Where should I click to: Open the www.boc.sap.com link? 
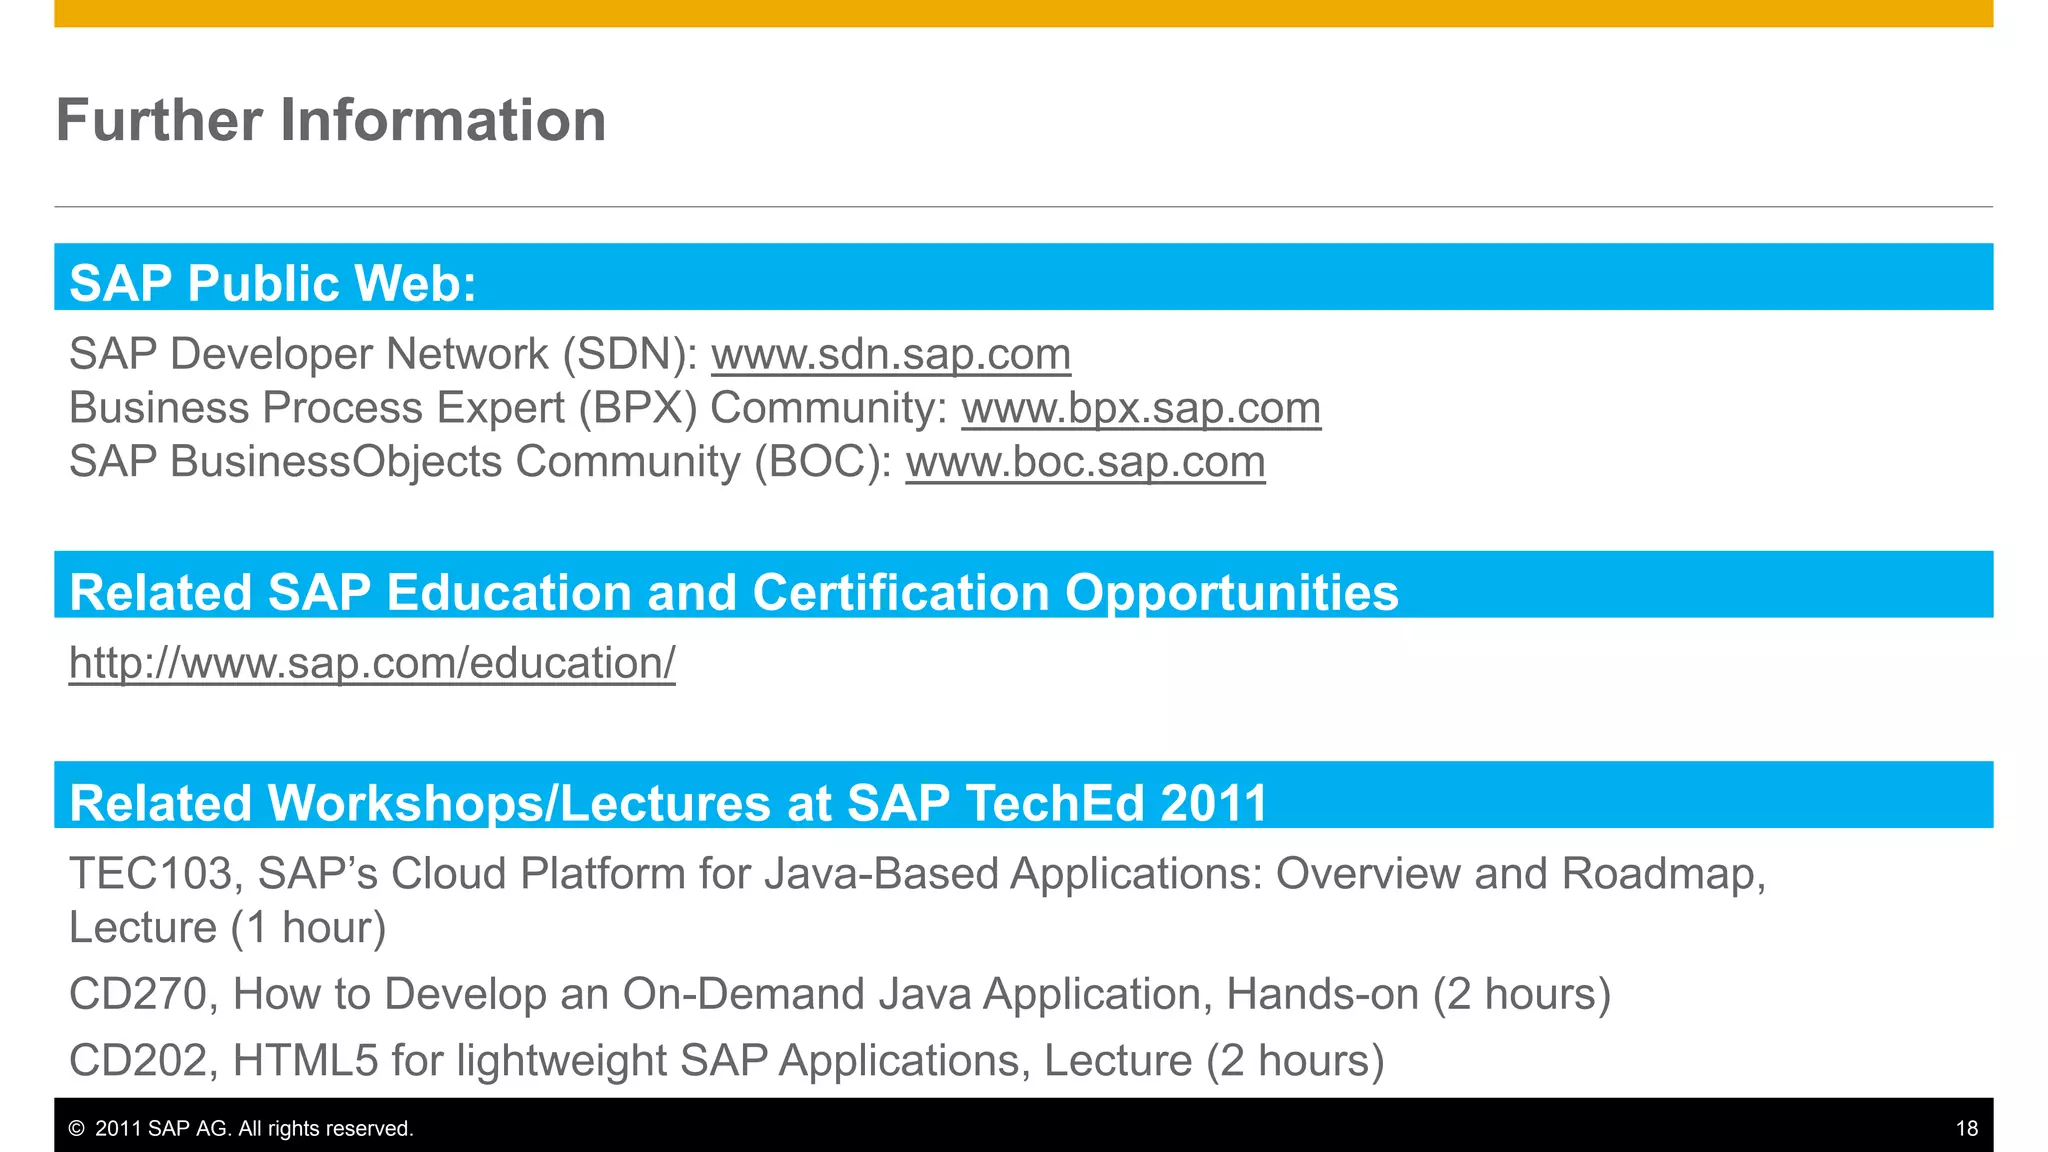click(1085, 462)
